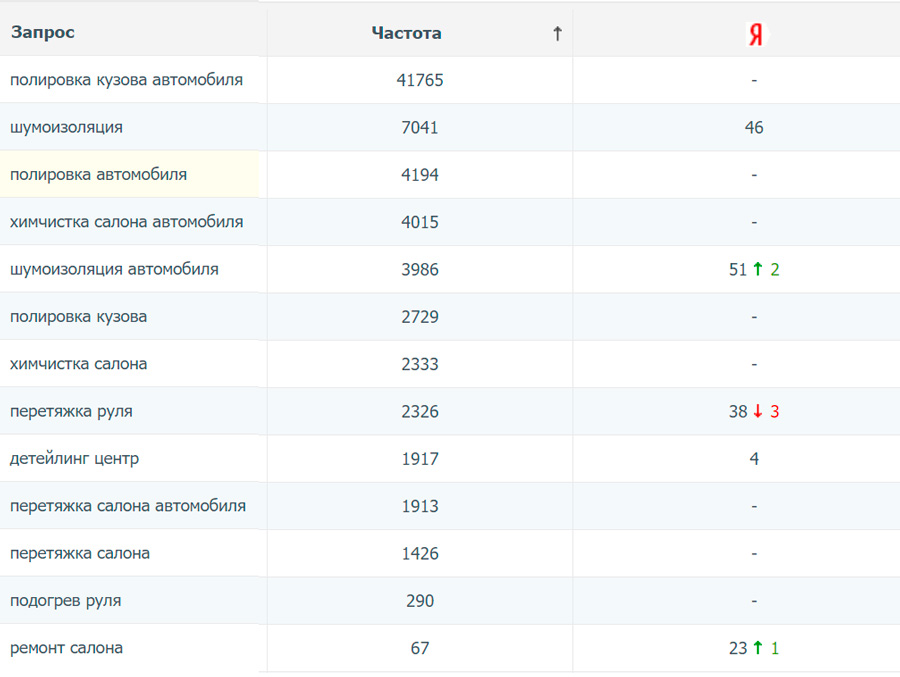Click frequency value 41765
The image size is (900, 677).
(420, 80)
